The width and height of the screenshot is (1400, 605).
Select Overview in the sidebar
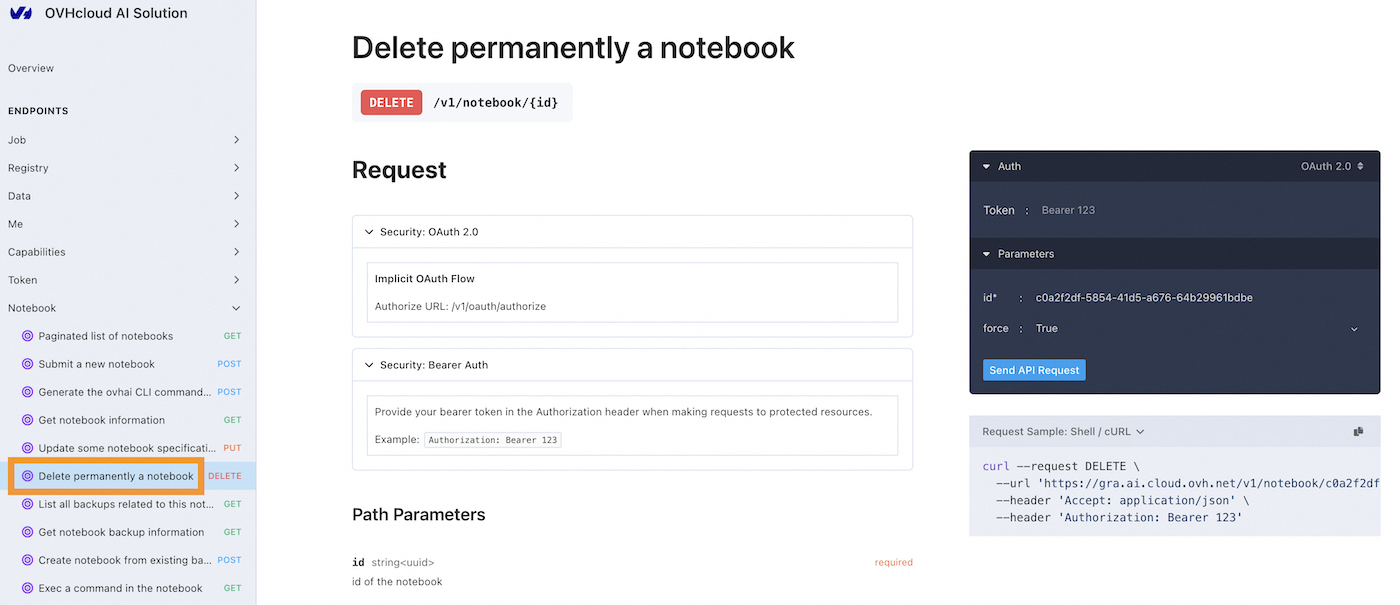pyautogui.click(x=30, y=68)
